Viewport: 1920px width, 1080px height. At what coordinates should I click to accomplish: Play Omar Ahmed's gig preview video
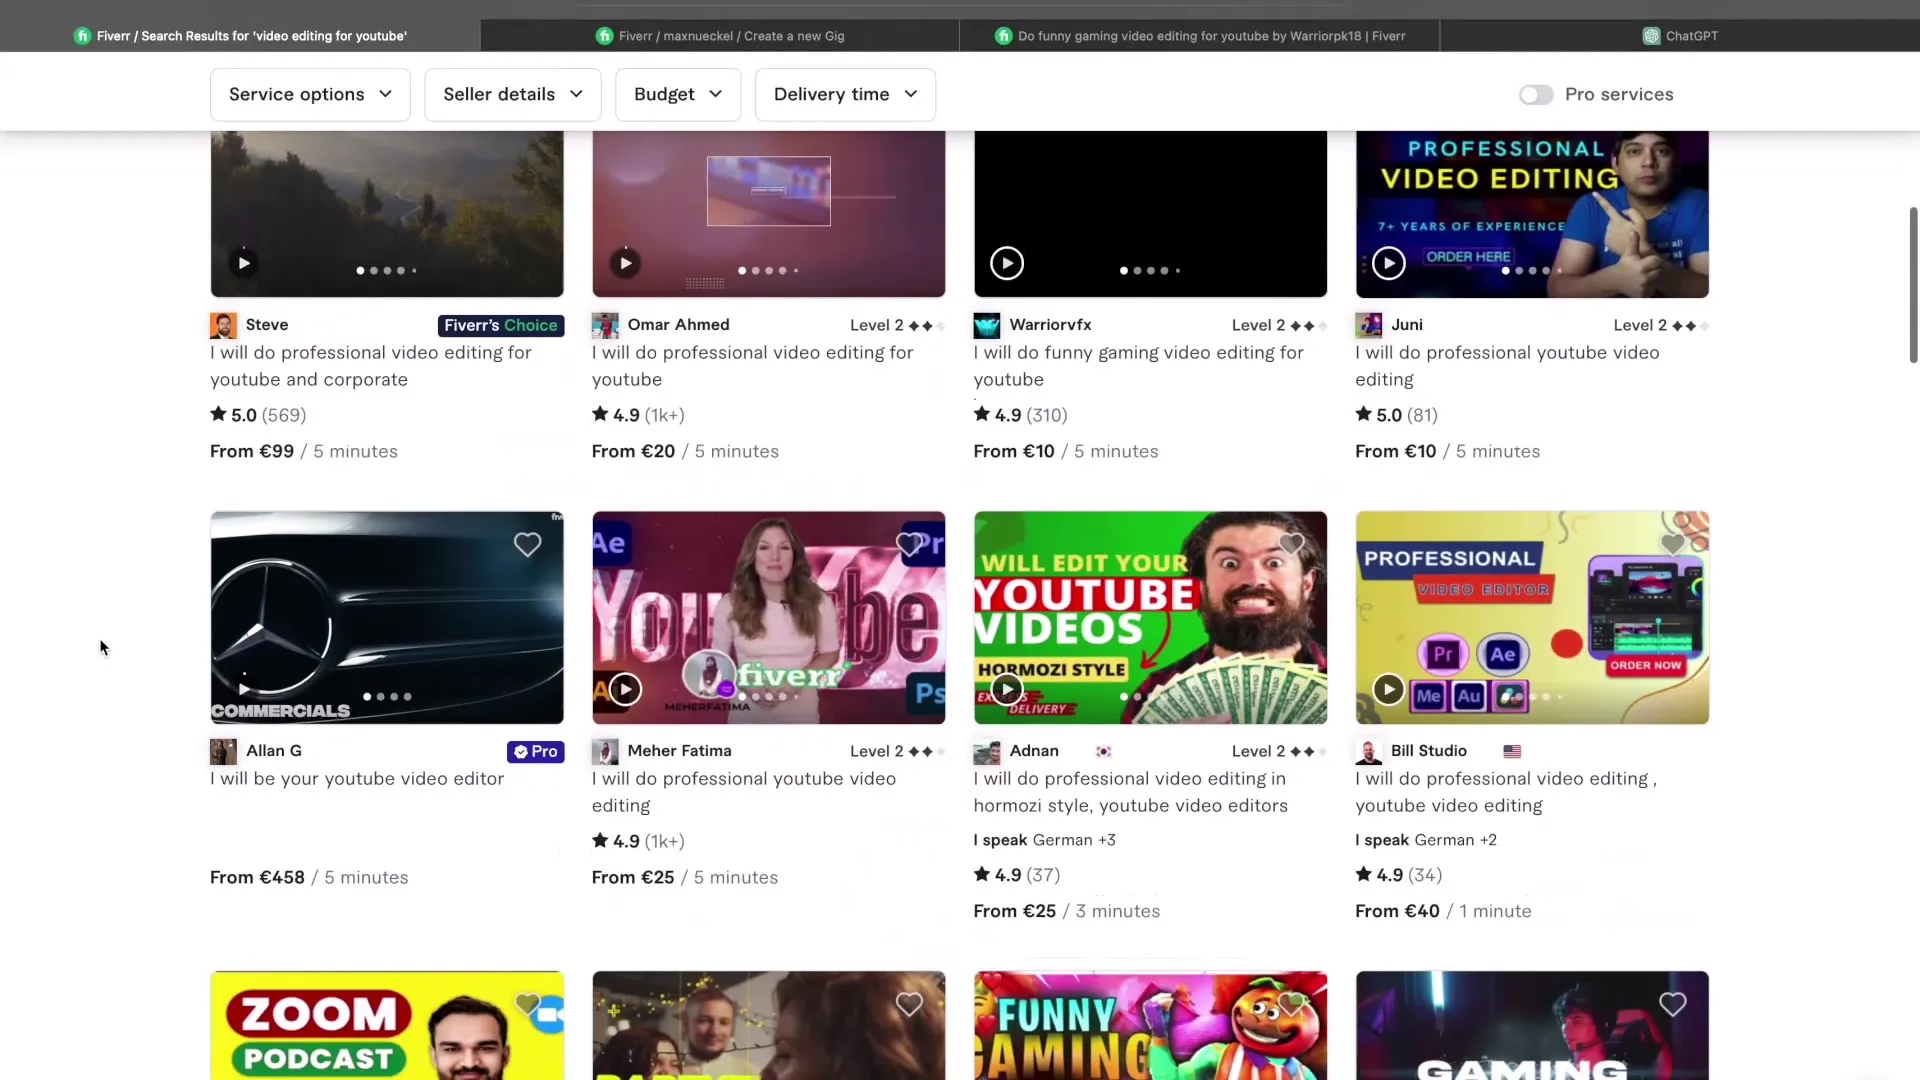(625, 263)
